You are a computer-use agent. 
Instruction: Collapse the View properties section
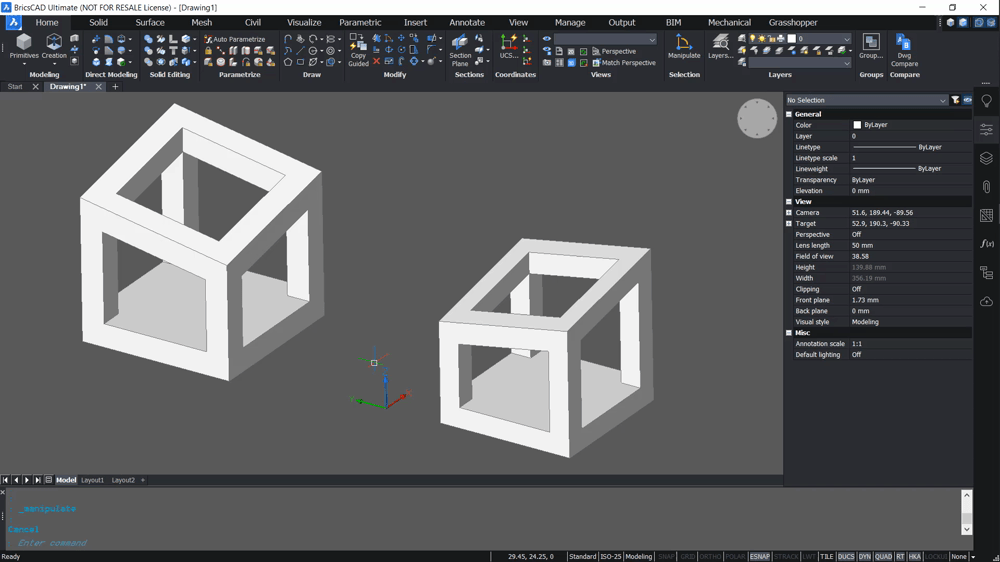(789, 202)
